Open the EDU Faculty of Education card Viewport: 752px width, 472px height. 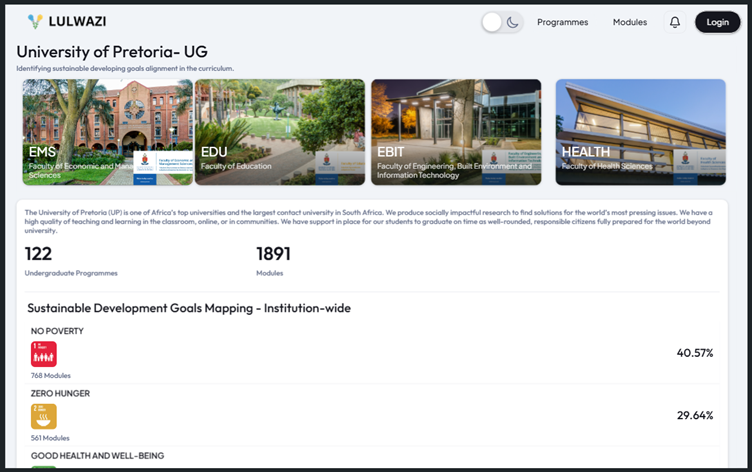280,132
